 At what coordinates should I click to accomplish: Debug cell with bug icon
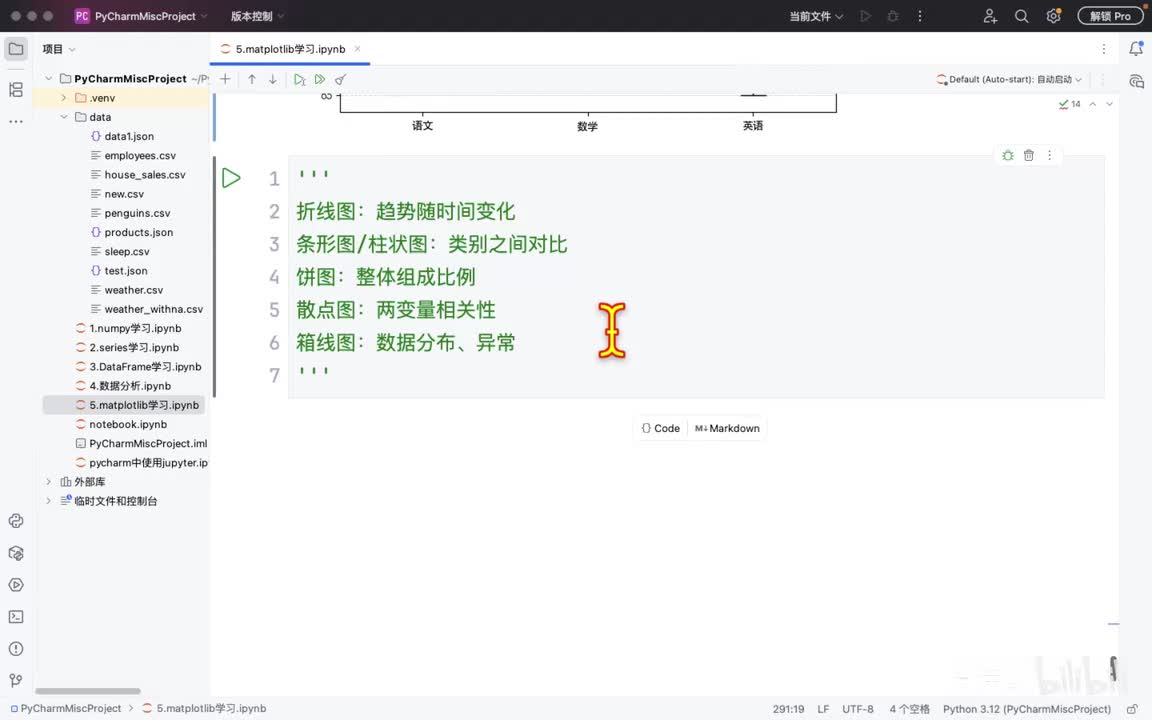click(1008, 155)
